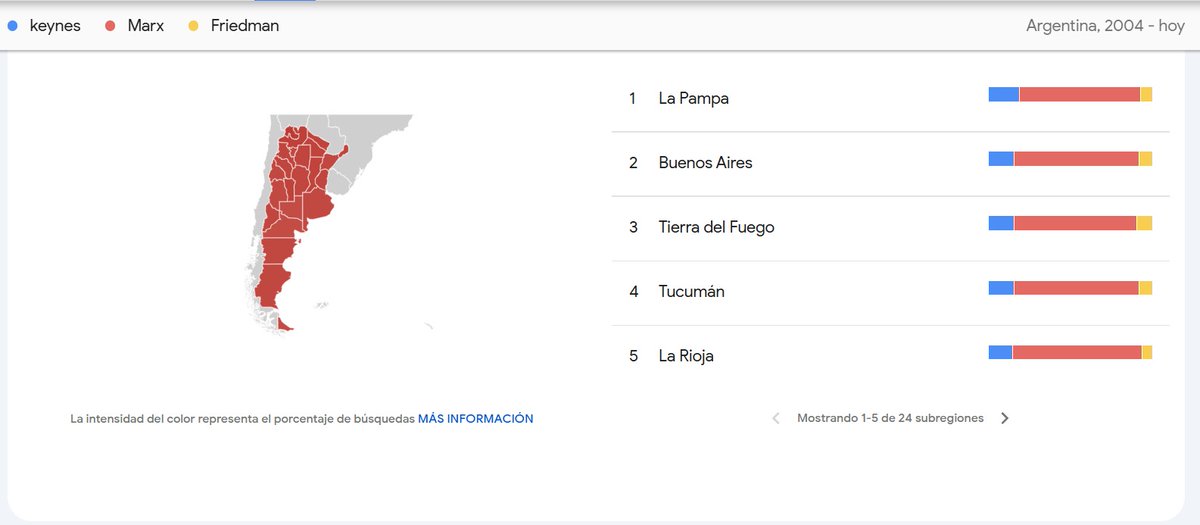Go to previous page of subregions
The image size is (1200, 525).
(776, 418)
